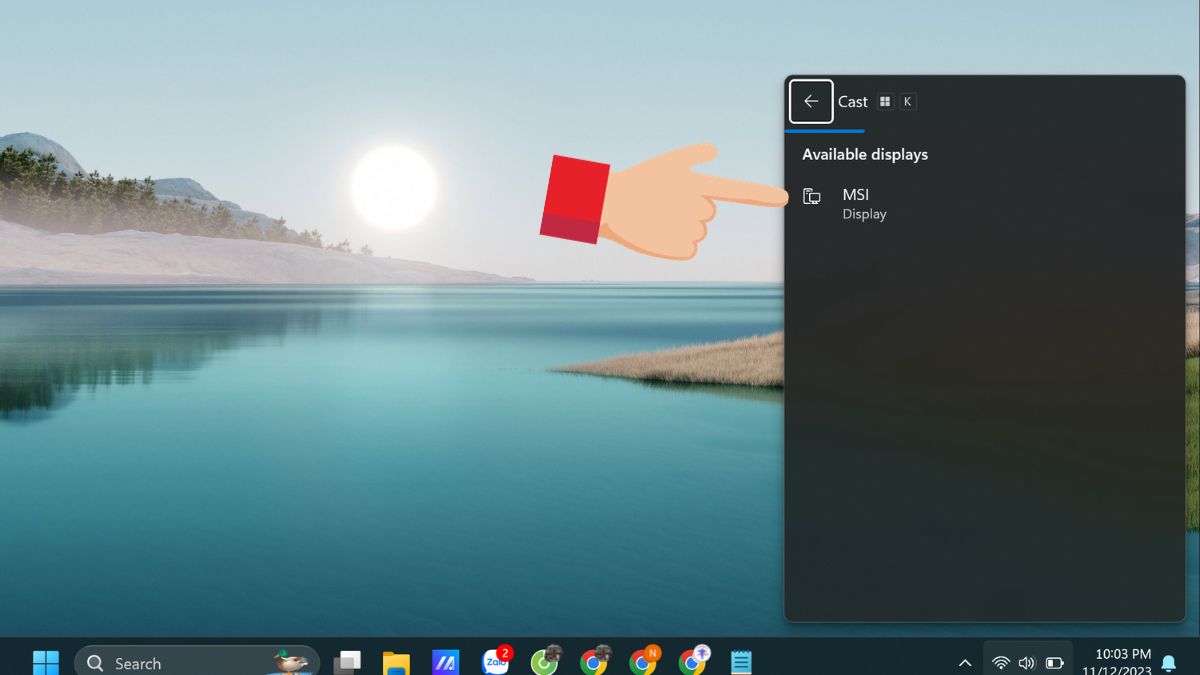Click the Available displays heading
This screenshot has height=675, width=1200.
(865, 154)
